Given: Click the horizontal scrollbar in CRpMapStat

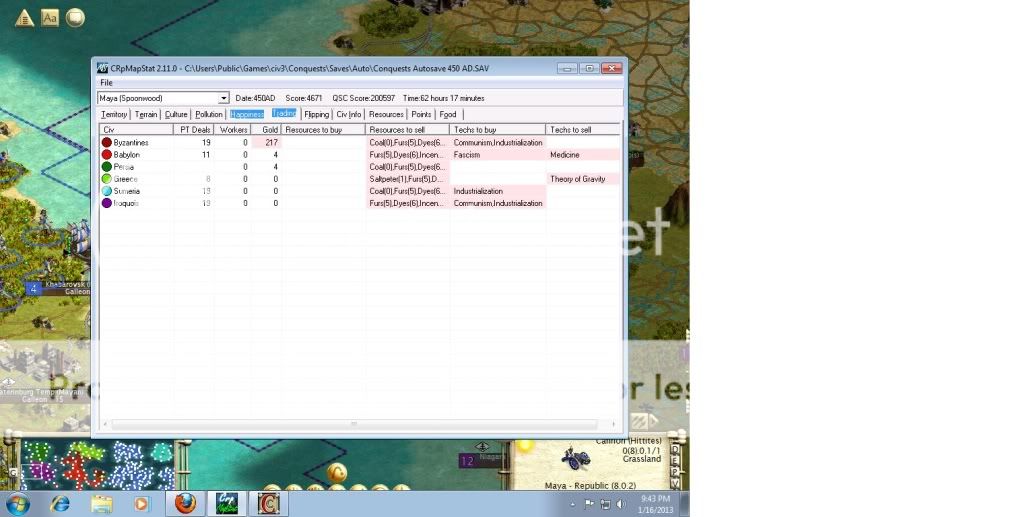Looking at the screenshot, I should click(355, 424).
